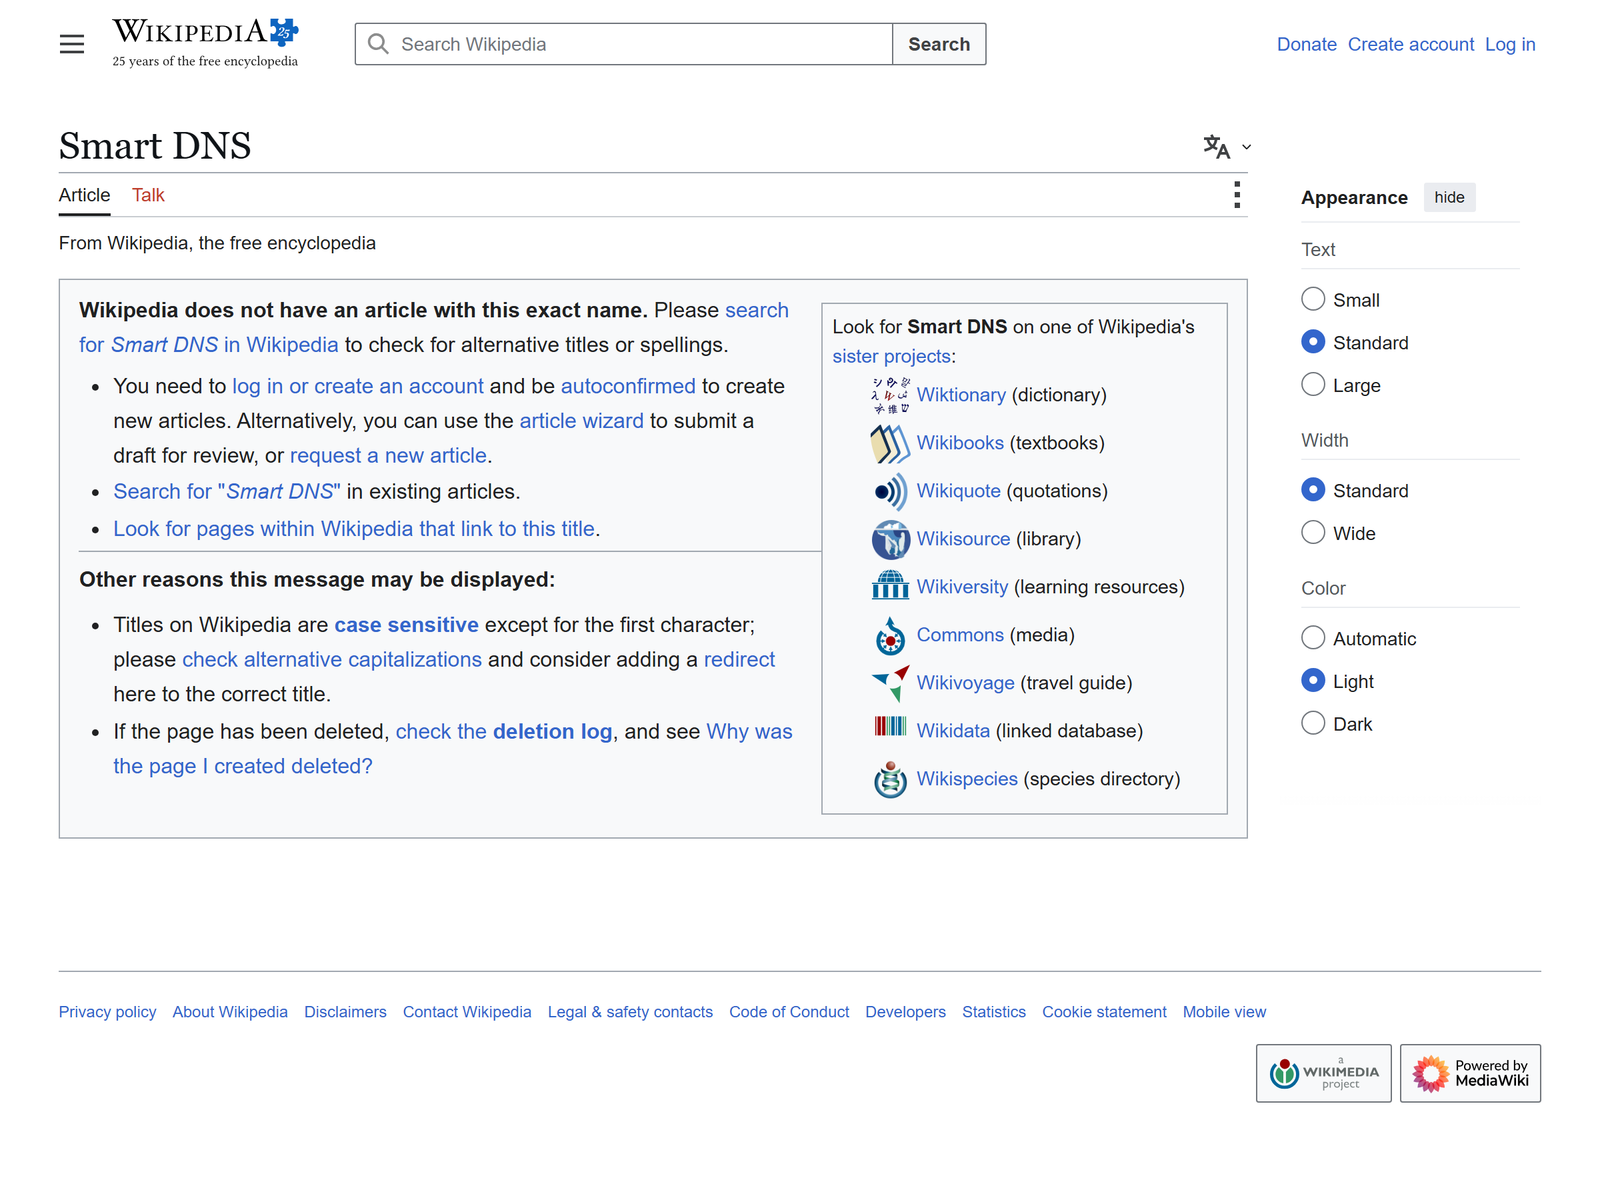1600x1200 pixels.
Task: Open the Log in link
Action: pos(1510,44)
